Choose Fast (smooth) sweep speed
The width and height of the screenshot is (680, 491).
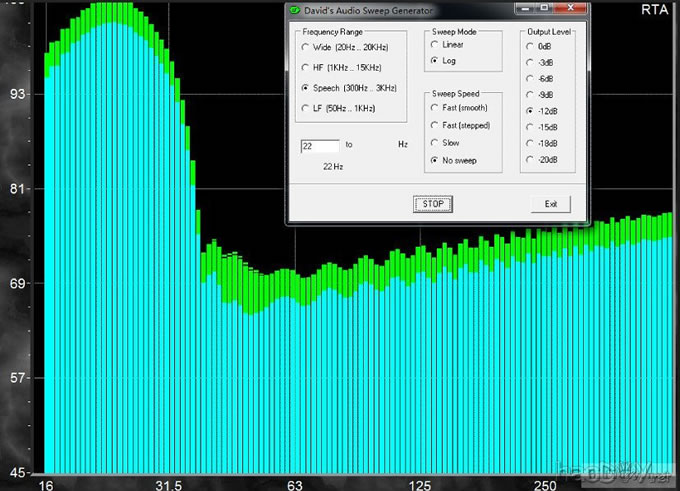[x=434, y=108]
